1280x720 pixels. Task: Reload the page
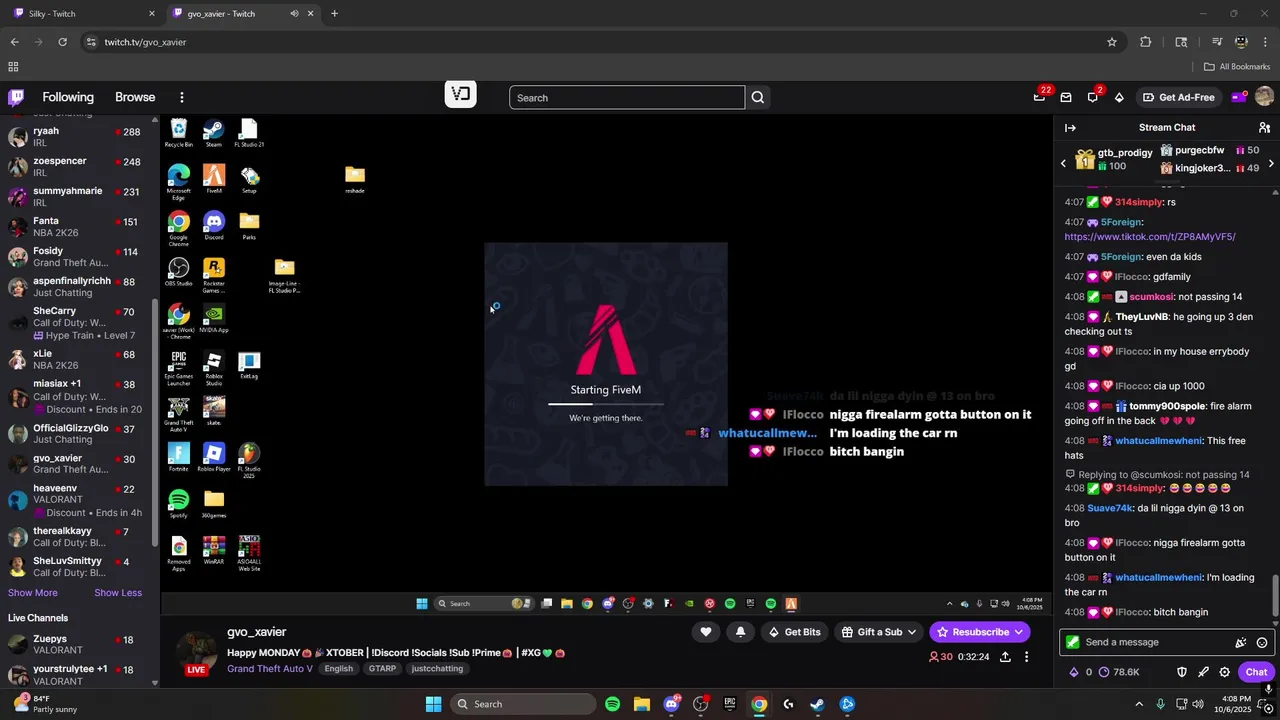pyautogui.click(x=62, y=42)
